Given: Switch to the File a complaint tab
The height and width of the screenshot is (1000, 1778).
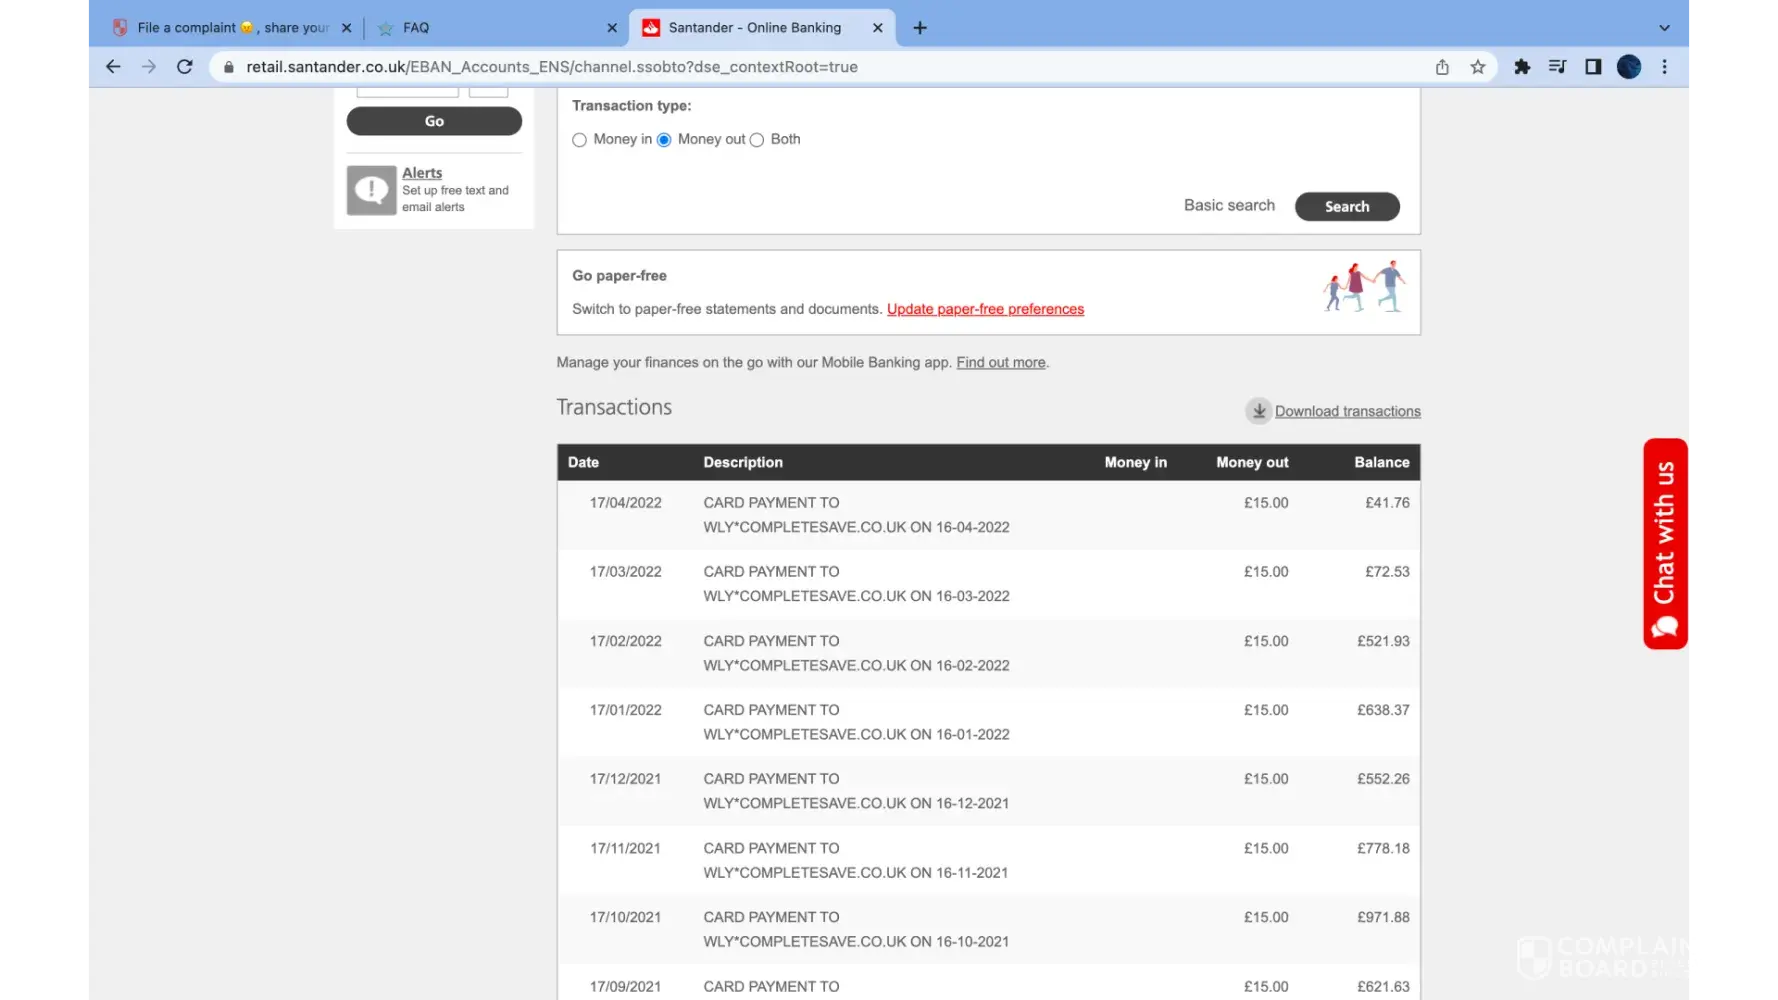Looking at the screenshot, I should (232, 28).
